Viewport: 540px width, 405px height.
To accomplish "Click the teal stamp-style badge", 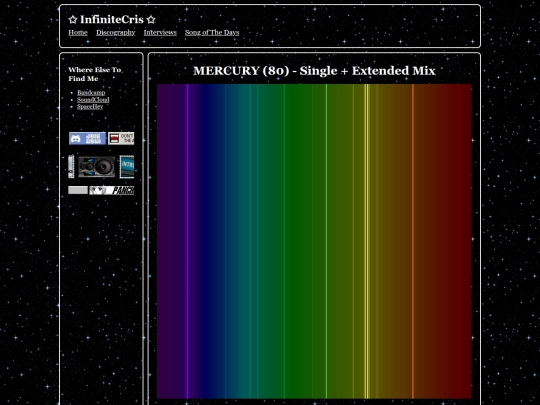I will point(127,167).
